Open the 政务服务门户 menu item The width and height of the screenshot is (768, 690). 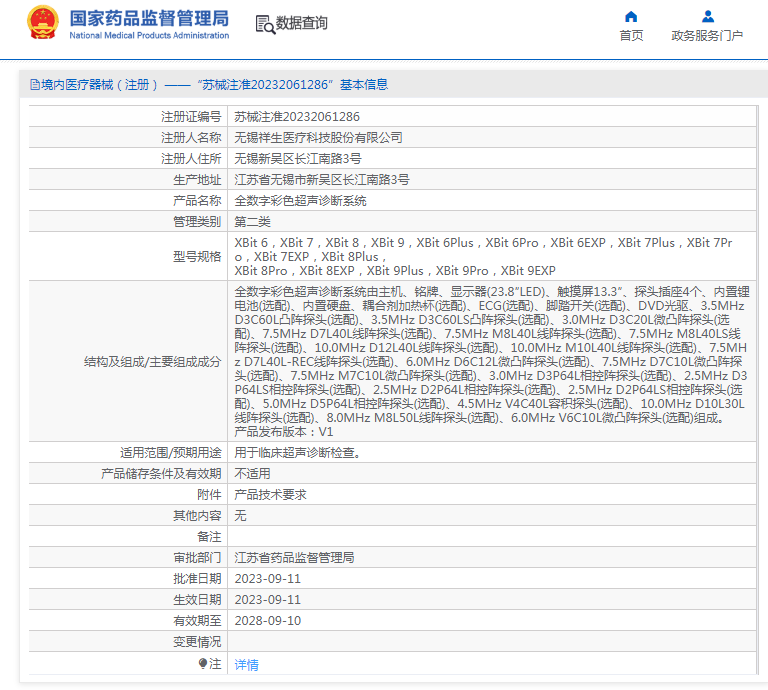pyautogui.click(x=707, y=36)
